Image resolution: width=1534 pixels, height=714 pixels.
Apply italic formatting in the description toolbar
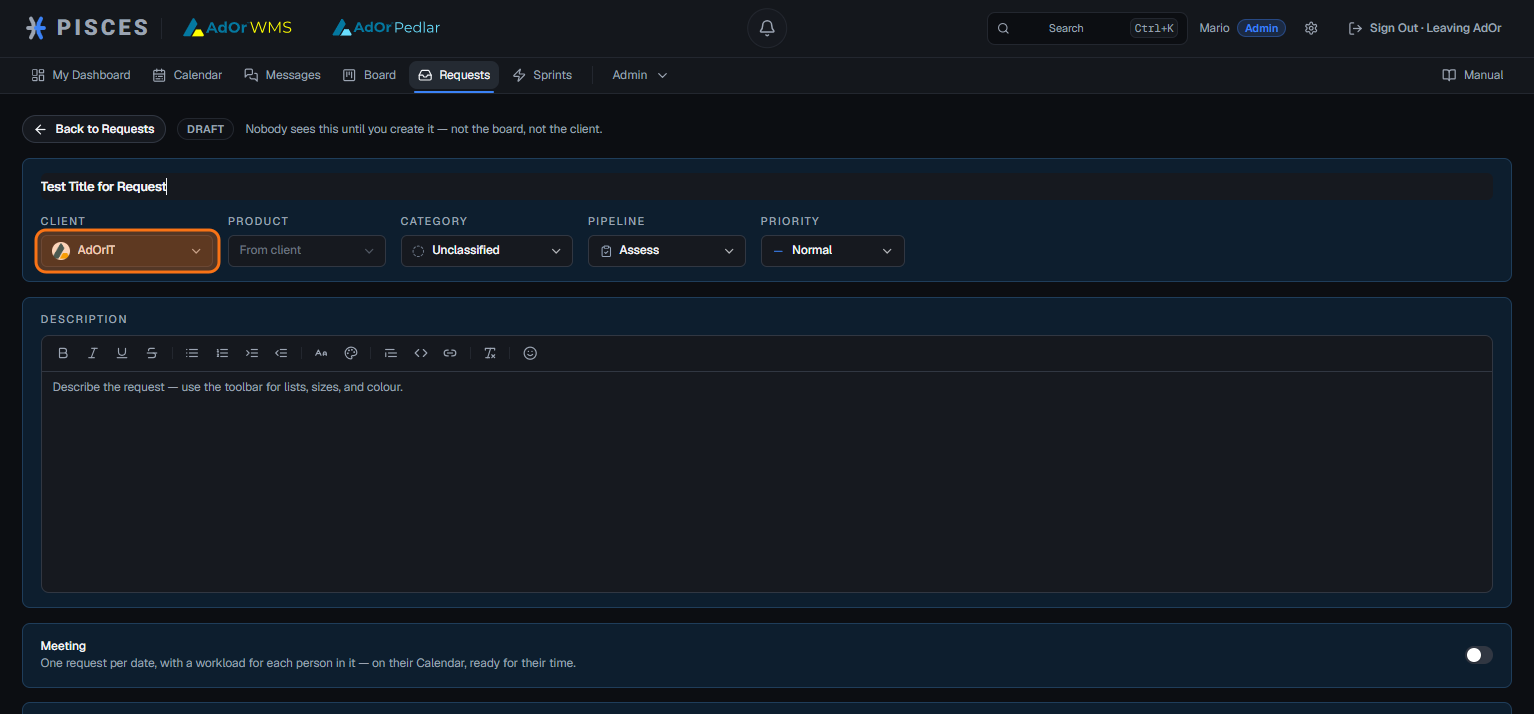click(x=93, y=353)
